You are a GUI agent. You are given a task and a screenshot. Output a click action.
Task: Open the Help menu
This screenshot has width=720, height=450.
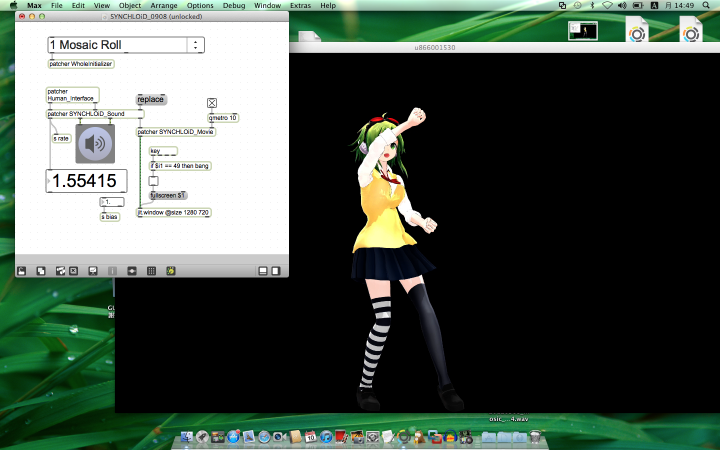coord(328,6)
